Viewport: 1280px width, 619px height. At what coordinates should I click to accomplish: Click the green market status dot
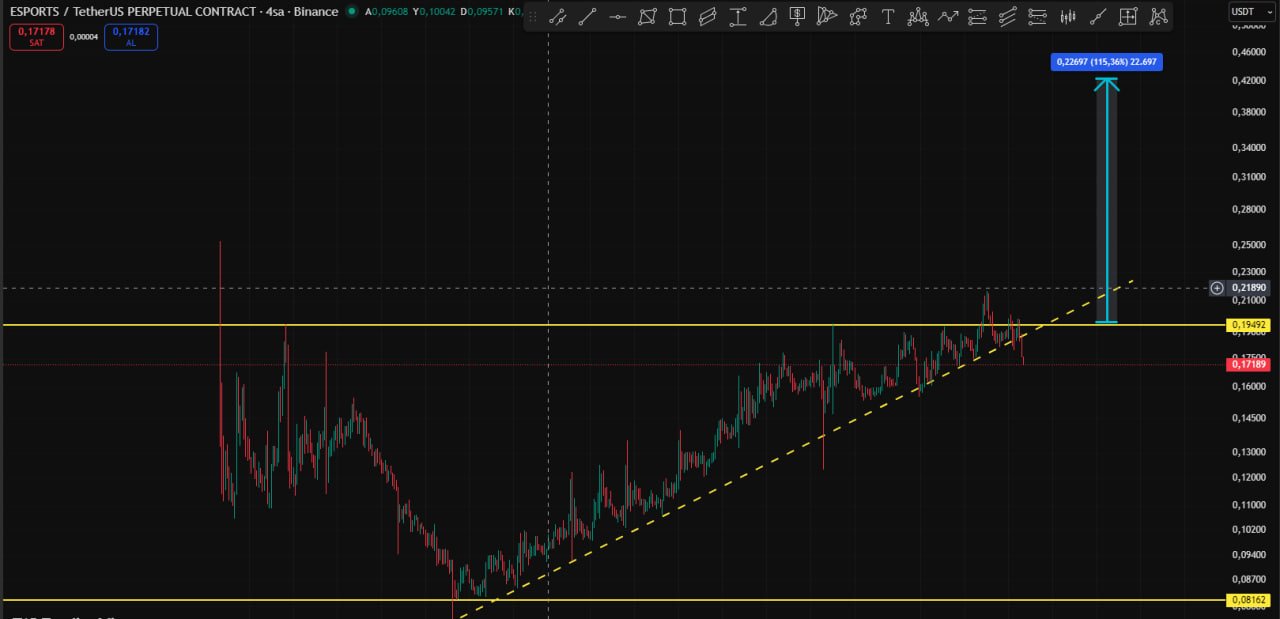coord(350,12)
